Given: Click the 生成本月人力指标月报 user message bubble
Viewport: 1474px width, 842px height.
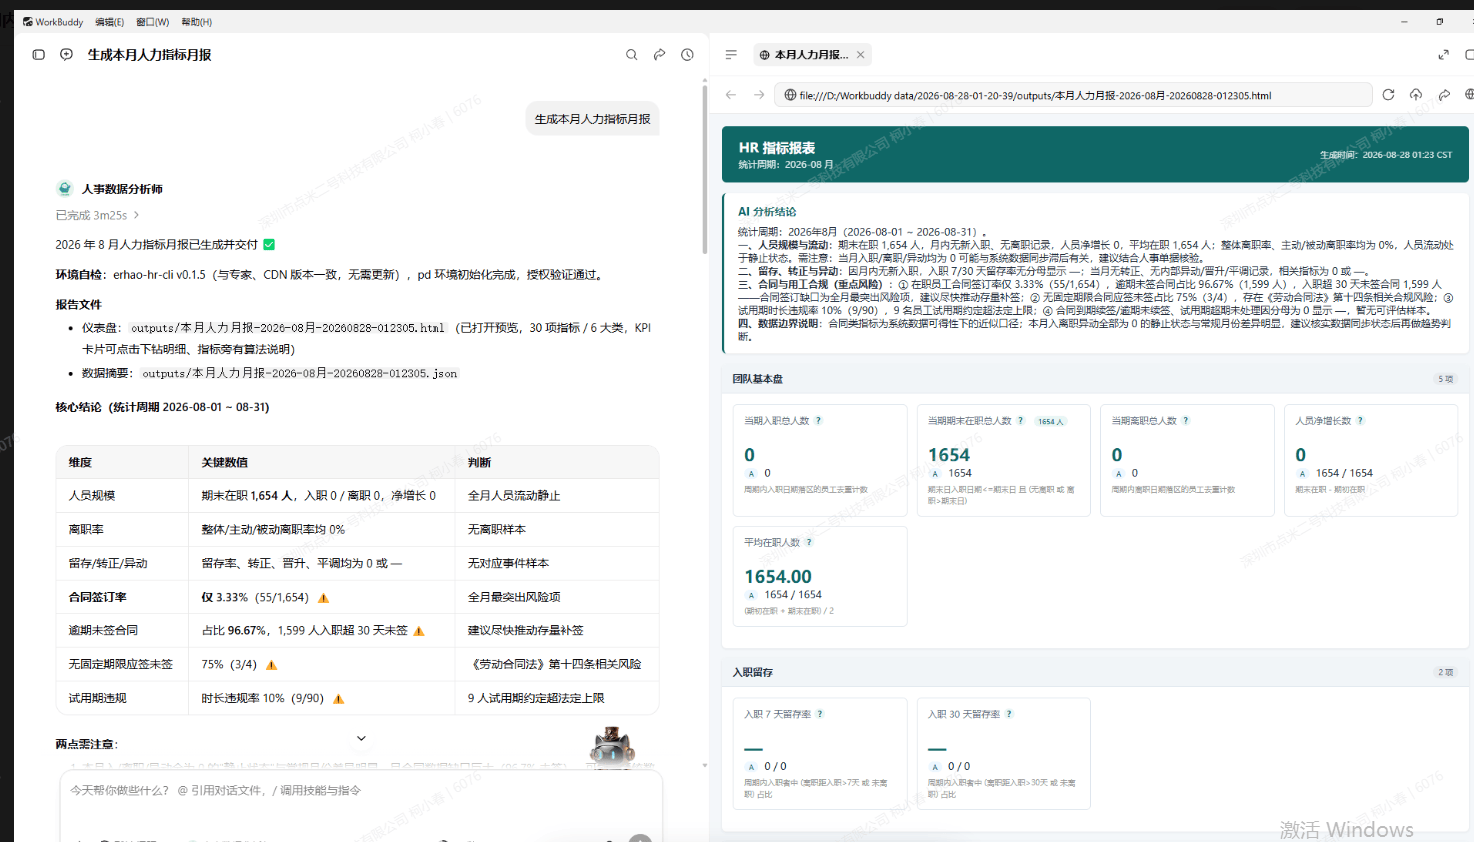Looking at the screenshot, I should 592,119.
